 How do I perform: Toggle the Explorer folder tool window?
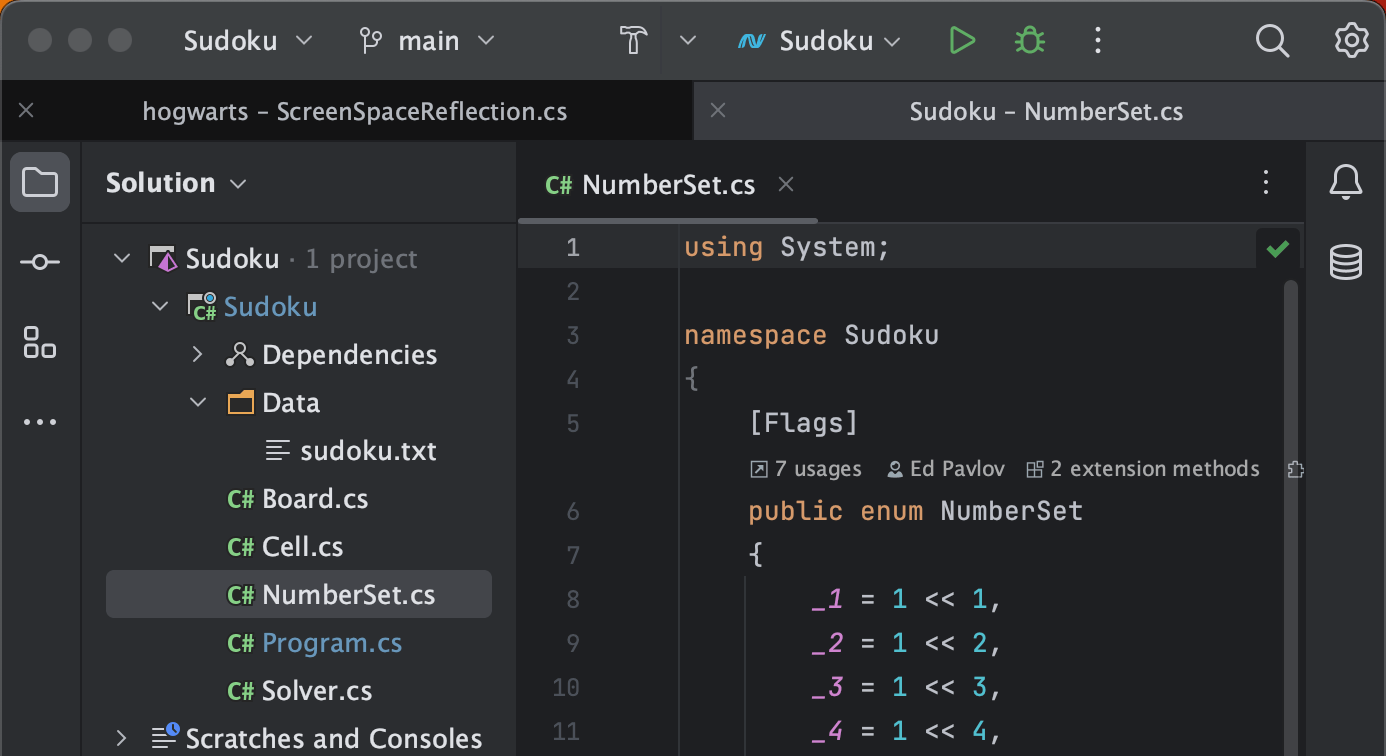coord(40,183)
